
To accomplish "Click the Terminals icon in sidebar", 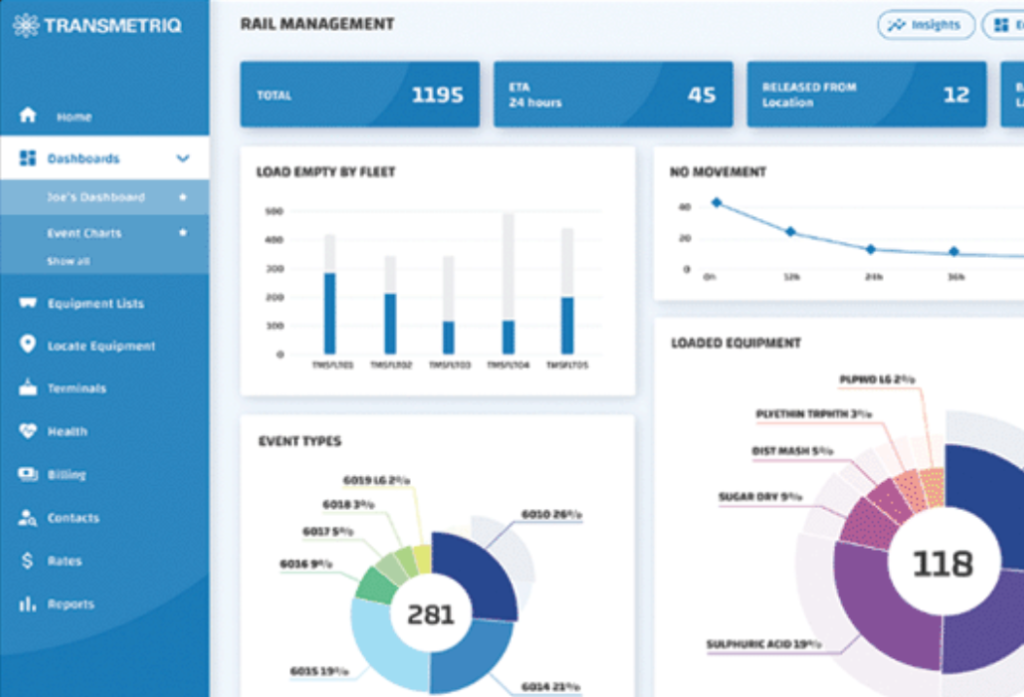I will coord(28,388).
